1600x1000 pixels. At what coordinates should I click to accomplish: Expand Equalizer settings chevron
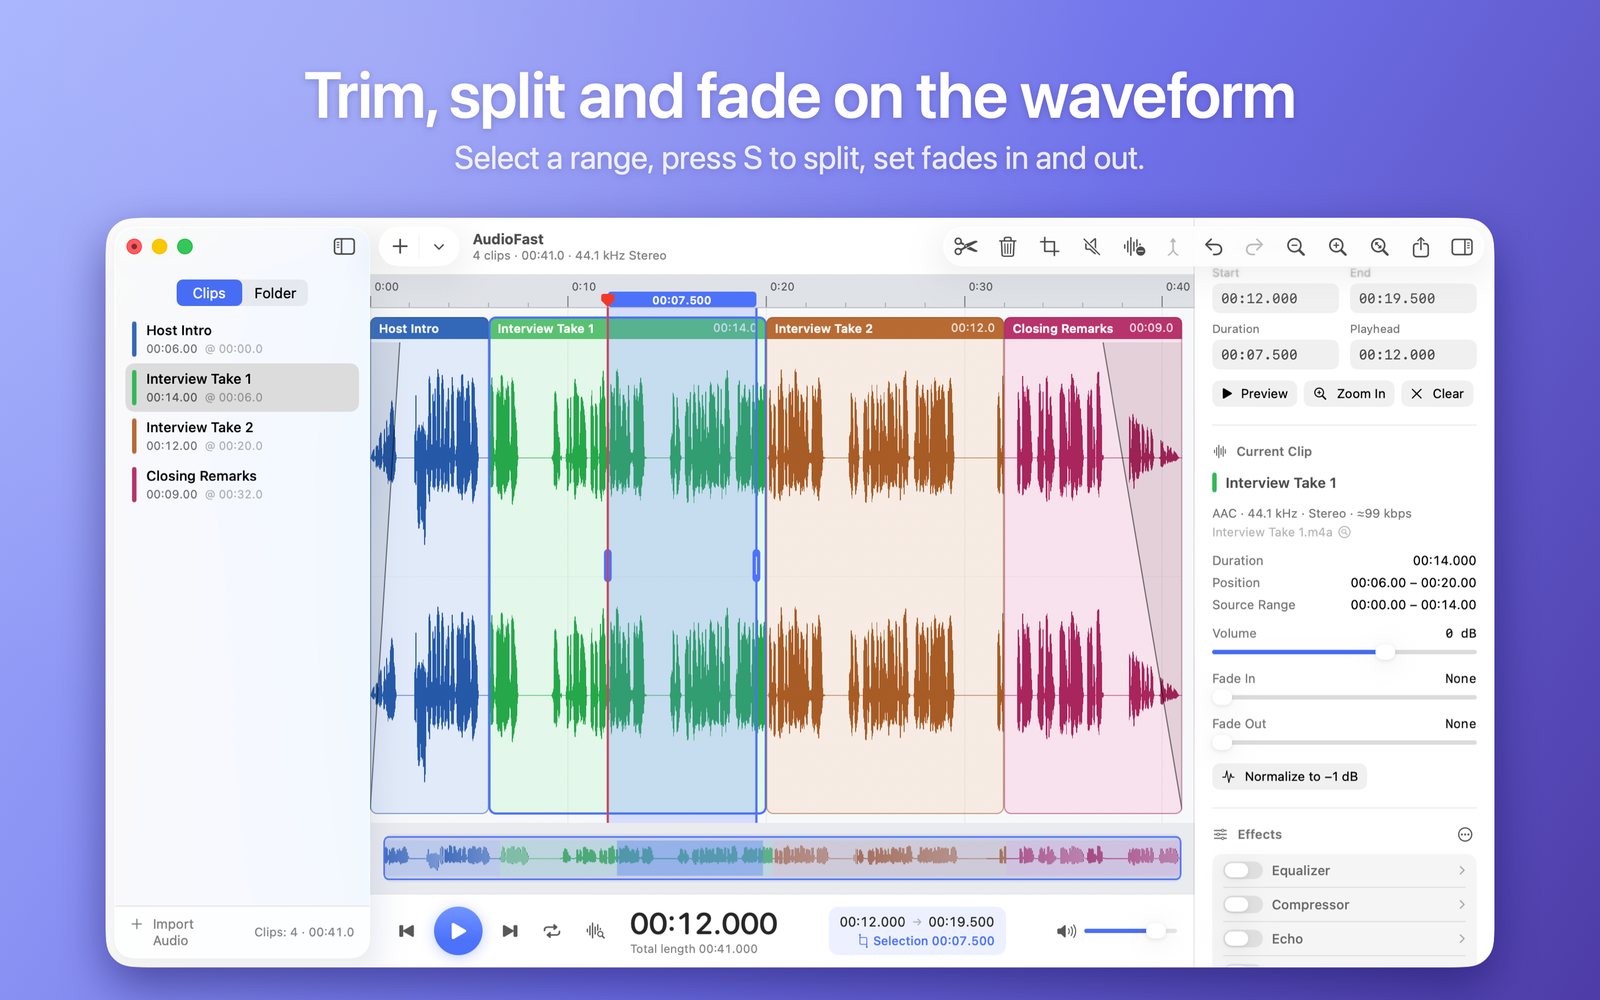point(1461,870)
